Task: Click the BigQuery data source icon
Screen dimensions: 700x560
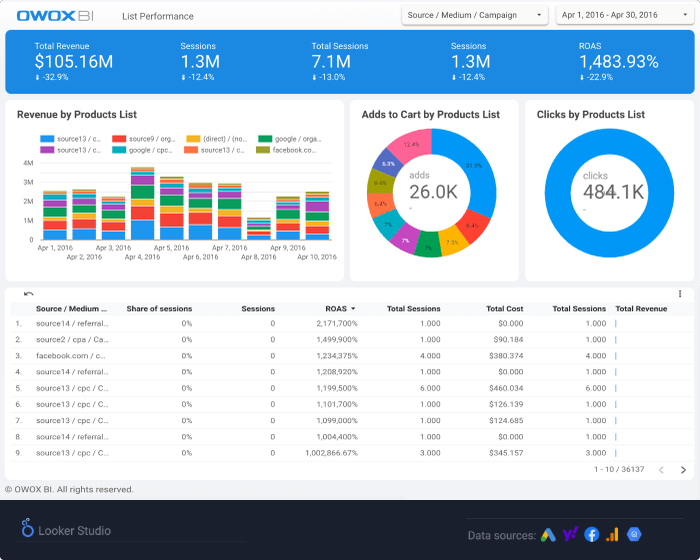Action: pos(634,534)
